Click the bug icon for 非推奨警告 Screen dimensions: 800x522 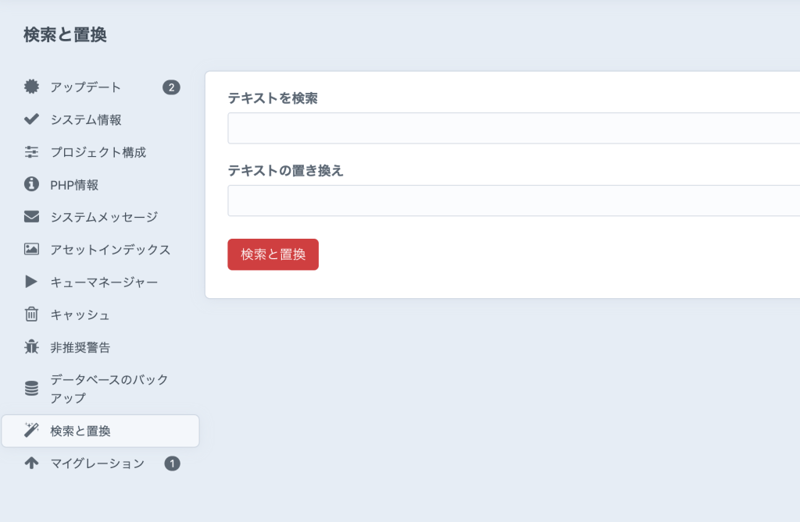point(31,347)
